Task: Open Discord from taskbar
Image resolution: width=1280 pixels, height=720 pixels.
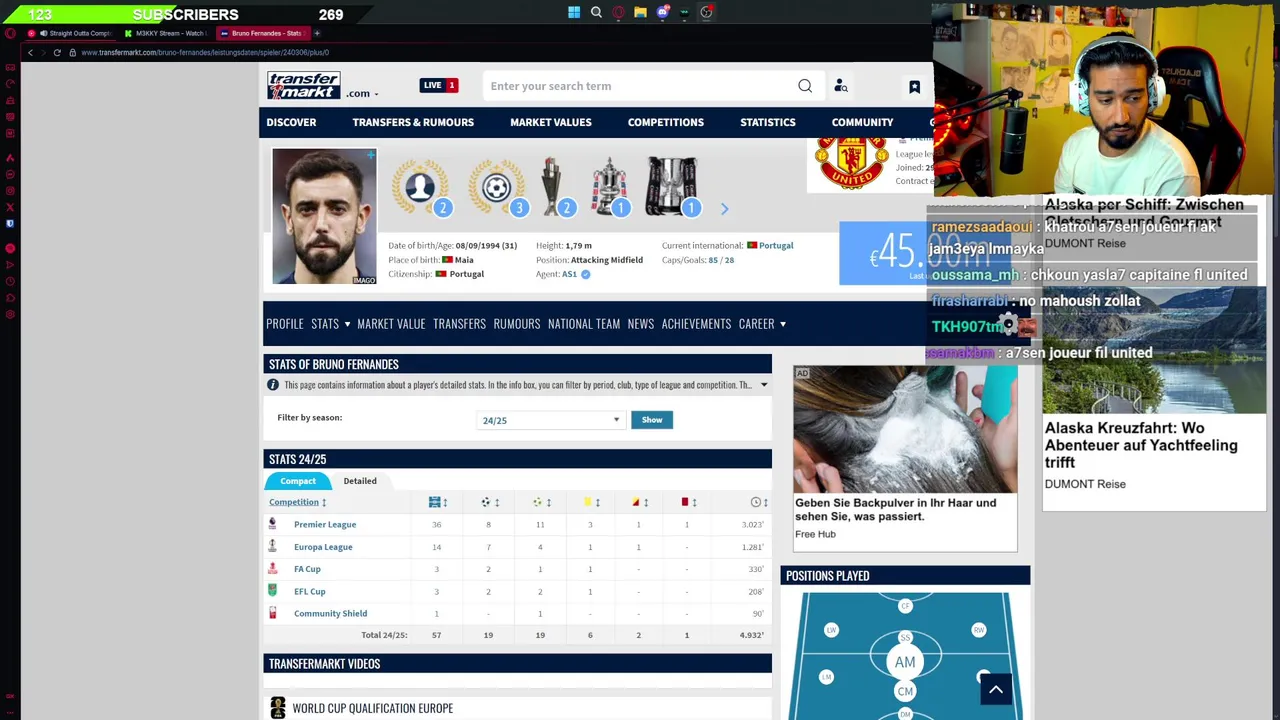Action: coord(662,13)
